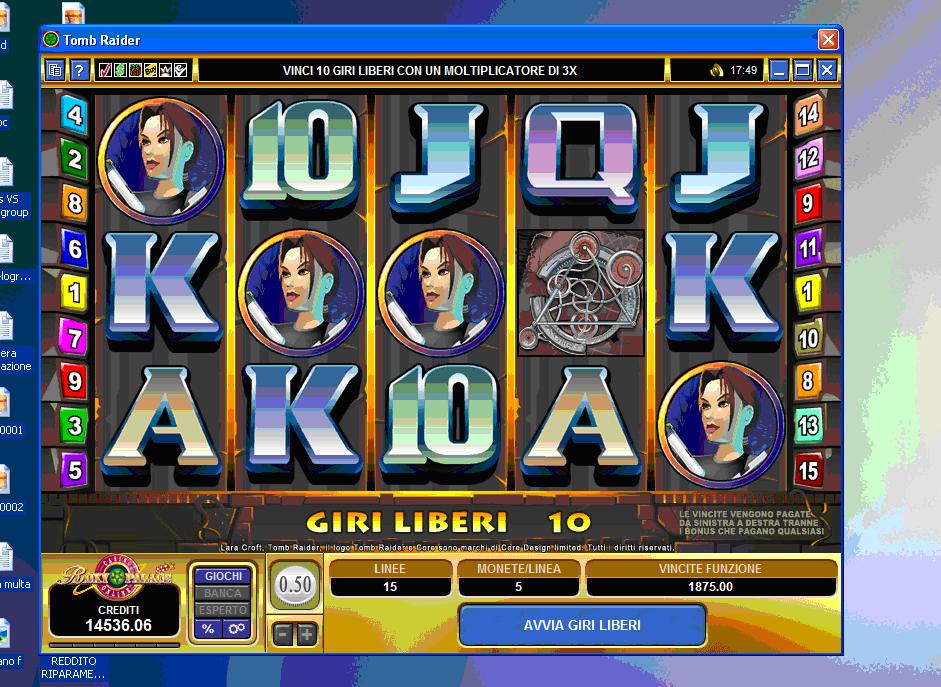Click the red checkmark toolbar icon
This screenshot has width=941, height=687.
click(x=105, y=71)
